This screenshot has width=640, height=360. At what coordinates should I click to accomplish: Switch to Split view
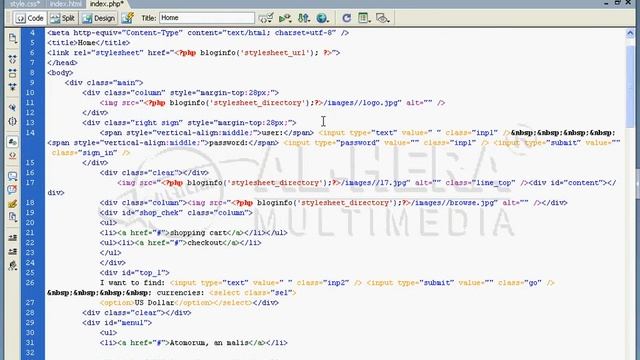click(63, 18)
